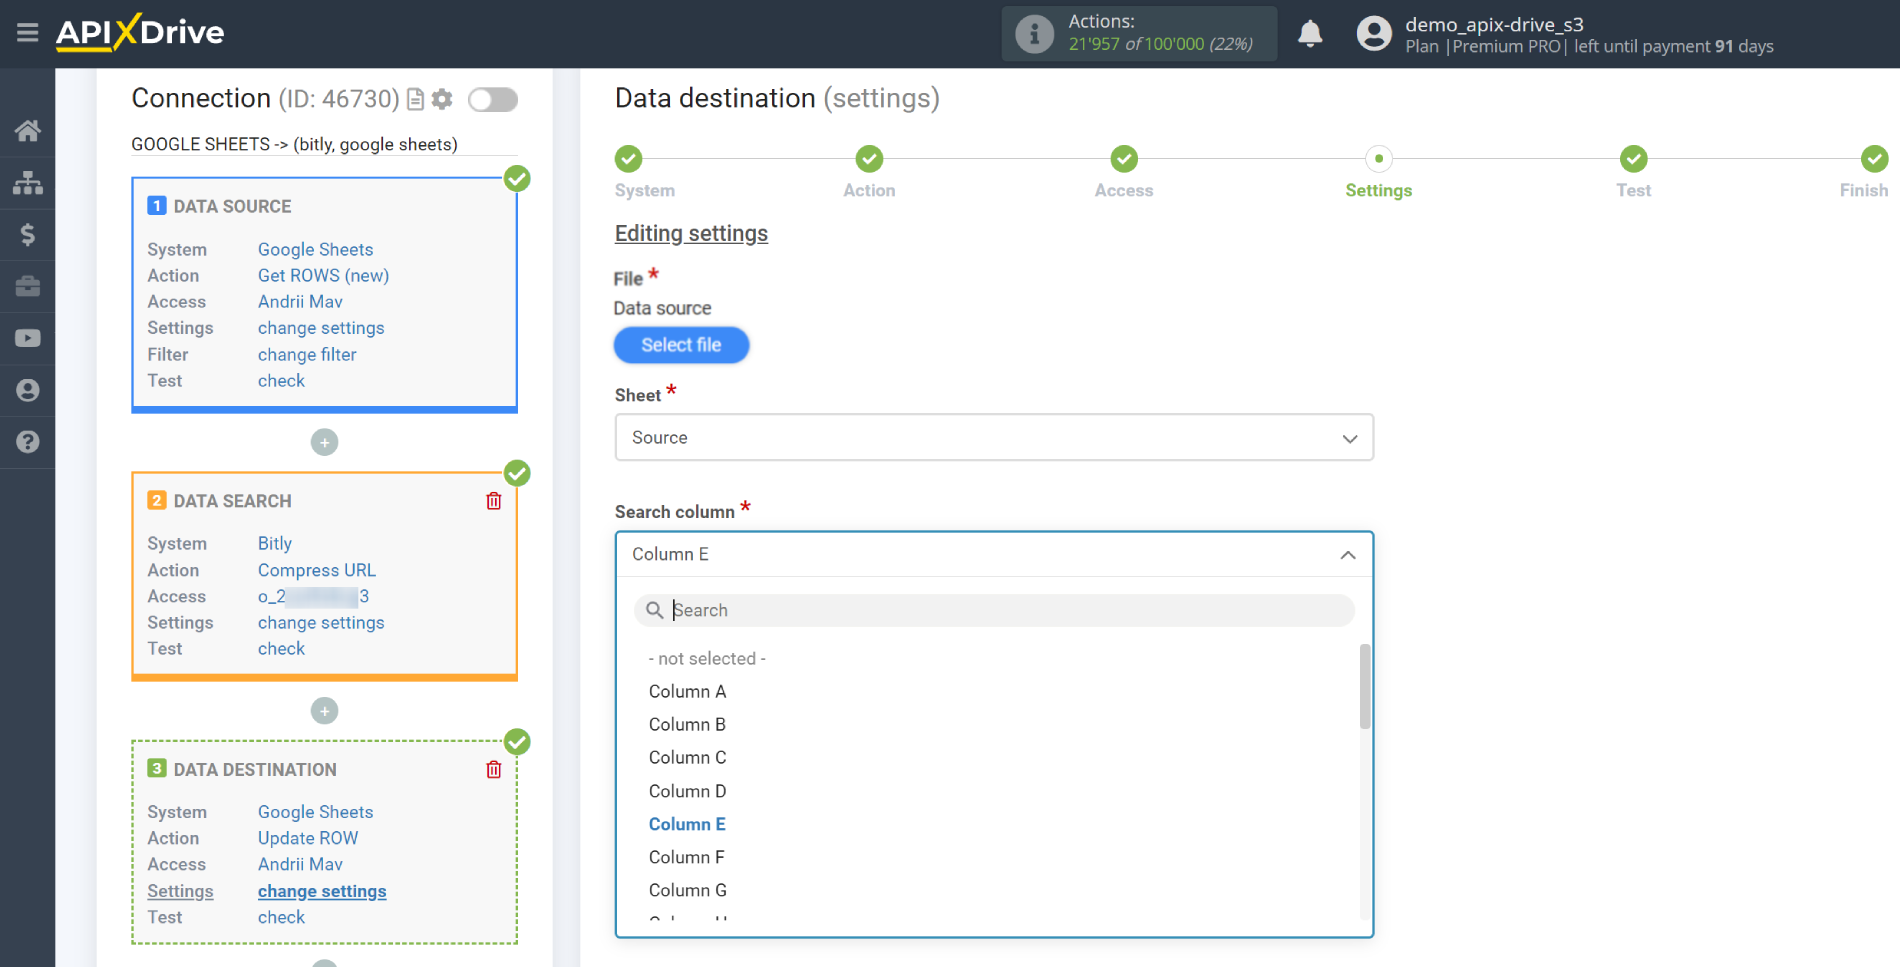Click check link in Data Destination
The width and height of the screenshot is (1900, 967).
pos(281,918)
